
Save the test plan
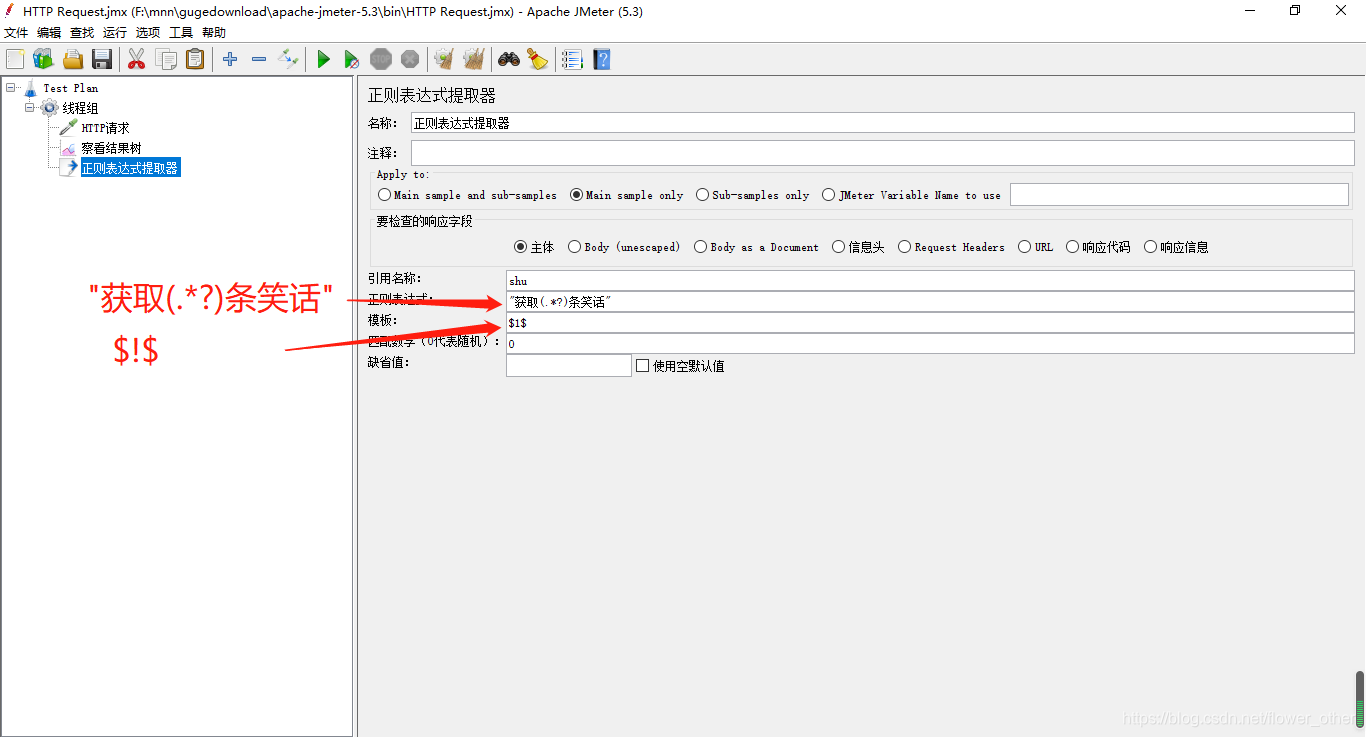102,60
